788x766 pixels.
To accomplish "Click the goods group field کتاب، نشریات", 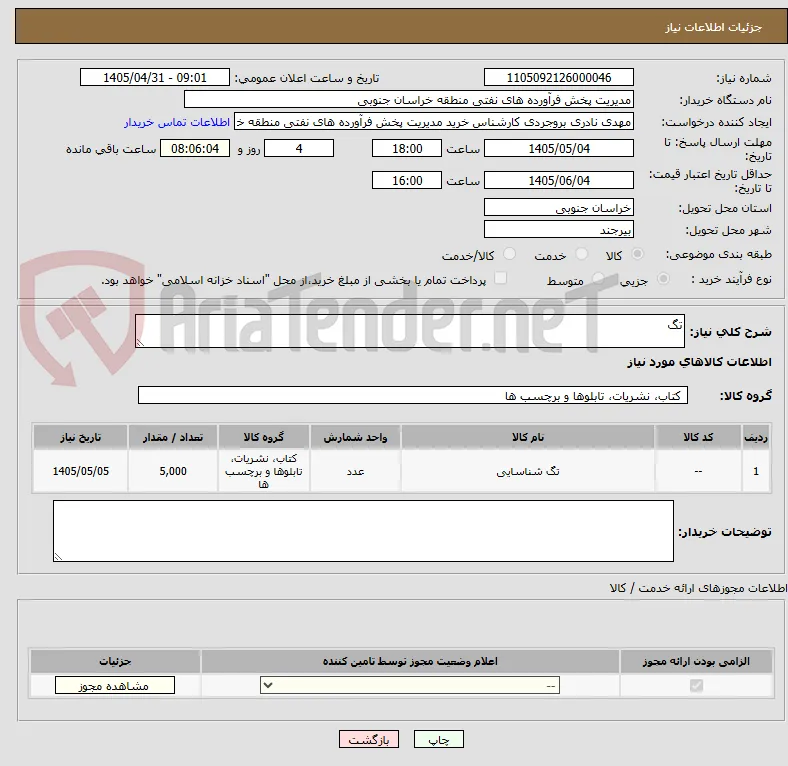I will point(413,395).
